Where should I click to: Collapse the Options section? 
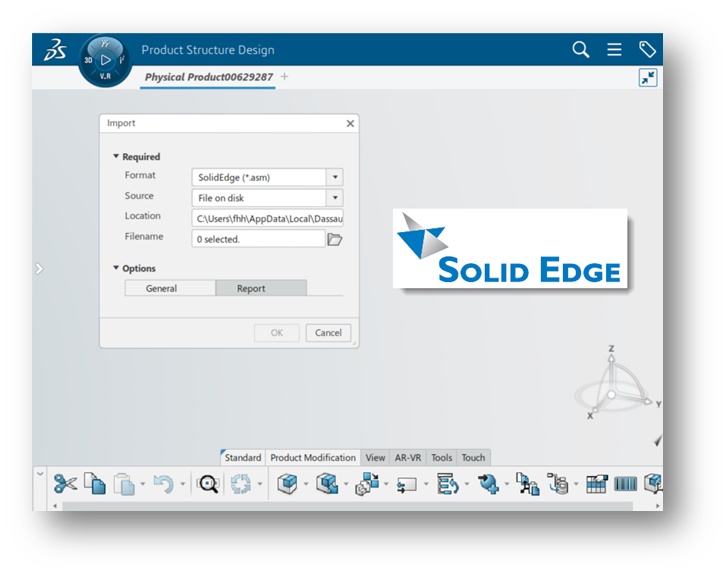(116, 268)
